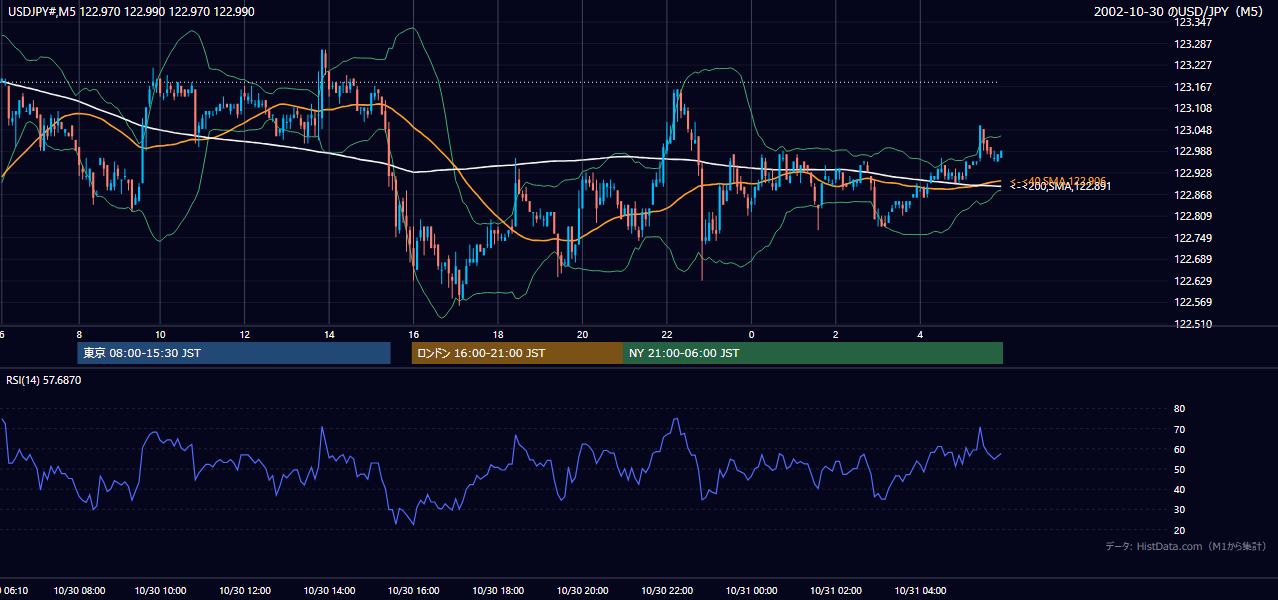Click price axis value 122.868

point(1193,195)
